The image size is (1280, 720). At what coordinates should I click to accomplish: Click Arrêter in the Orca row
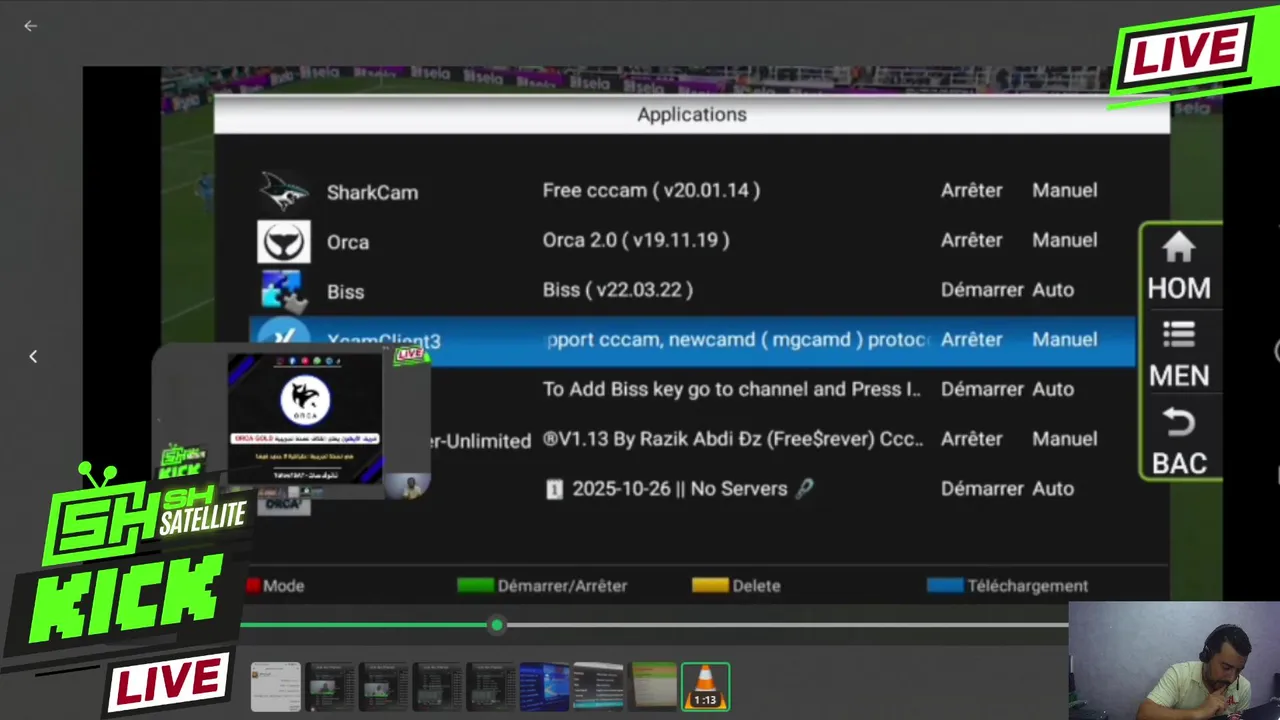(x=971, y=240)
